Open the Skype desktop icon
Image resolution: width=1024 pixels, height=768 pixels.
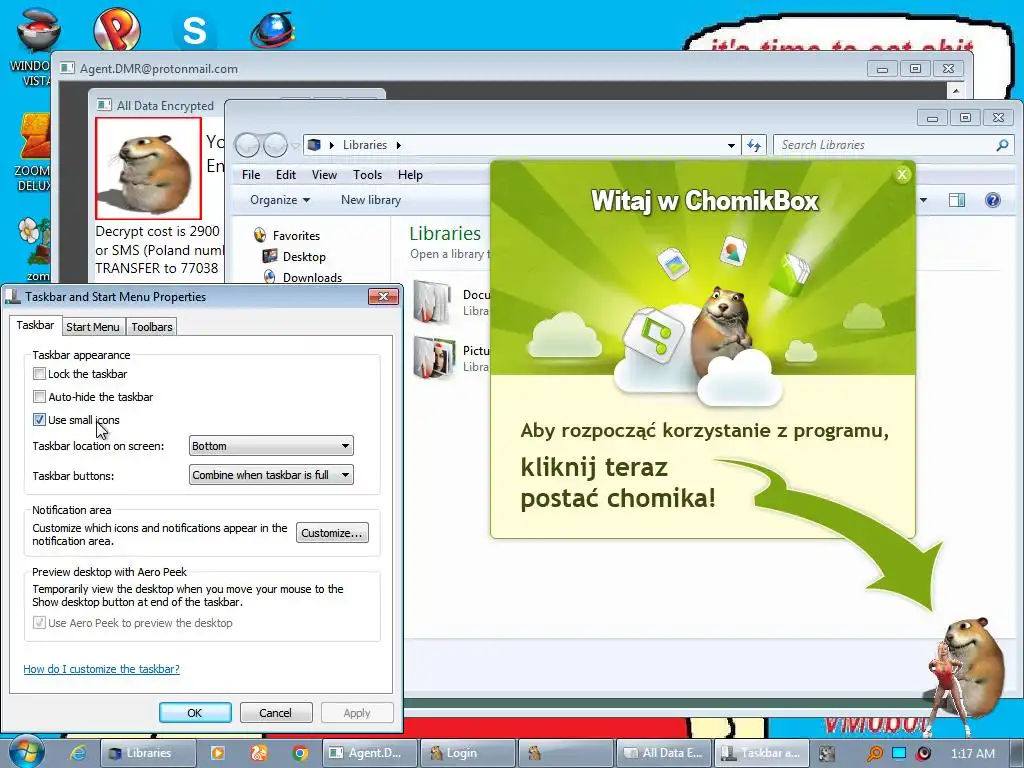point(195,30)
